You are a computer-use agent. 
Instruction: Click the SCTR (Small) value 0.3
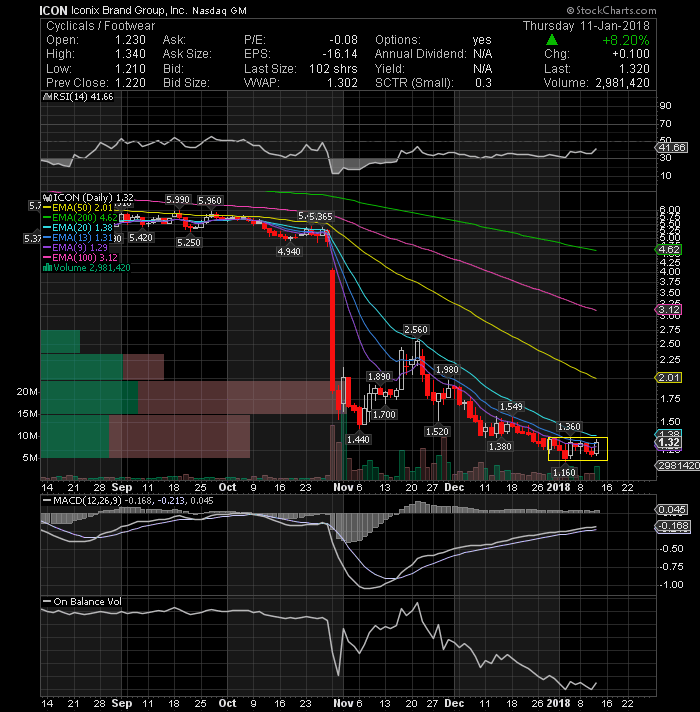pyautogui.click(x=483, y=83)
